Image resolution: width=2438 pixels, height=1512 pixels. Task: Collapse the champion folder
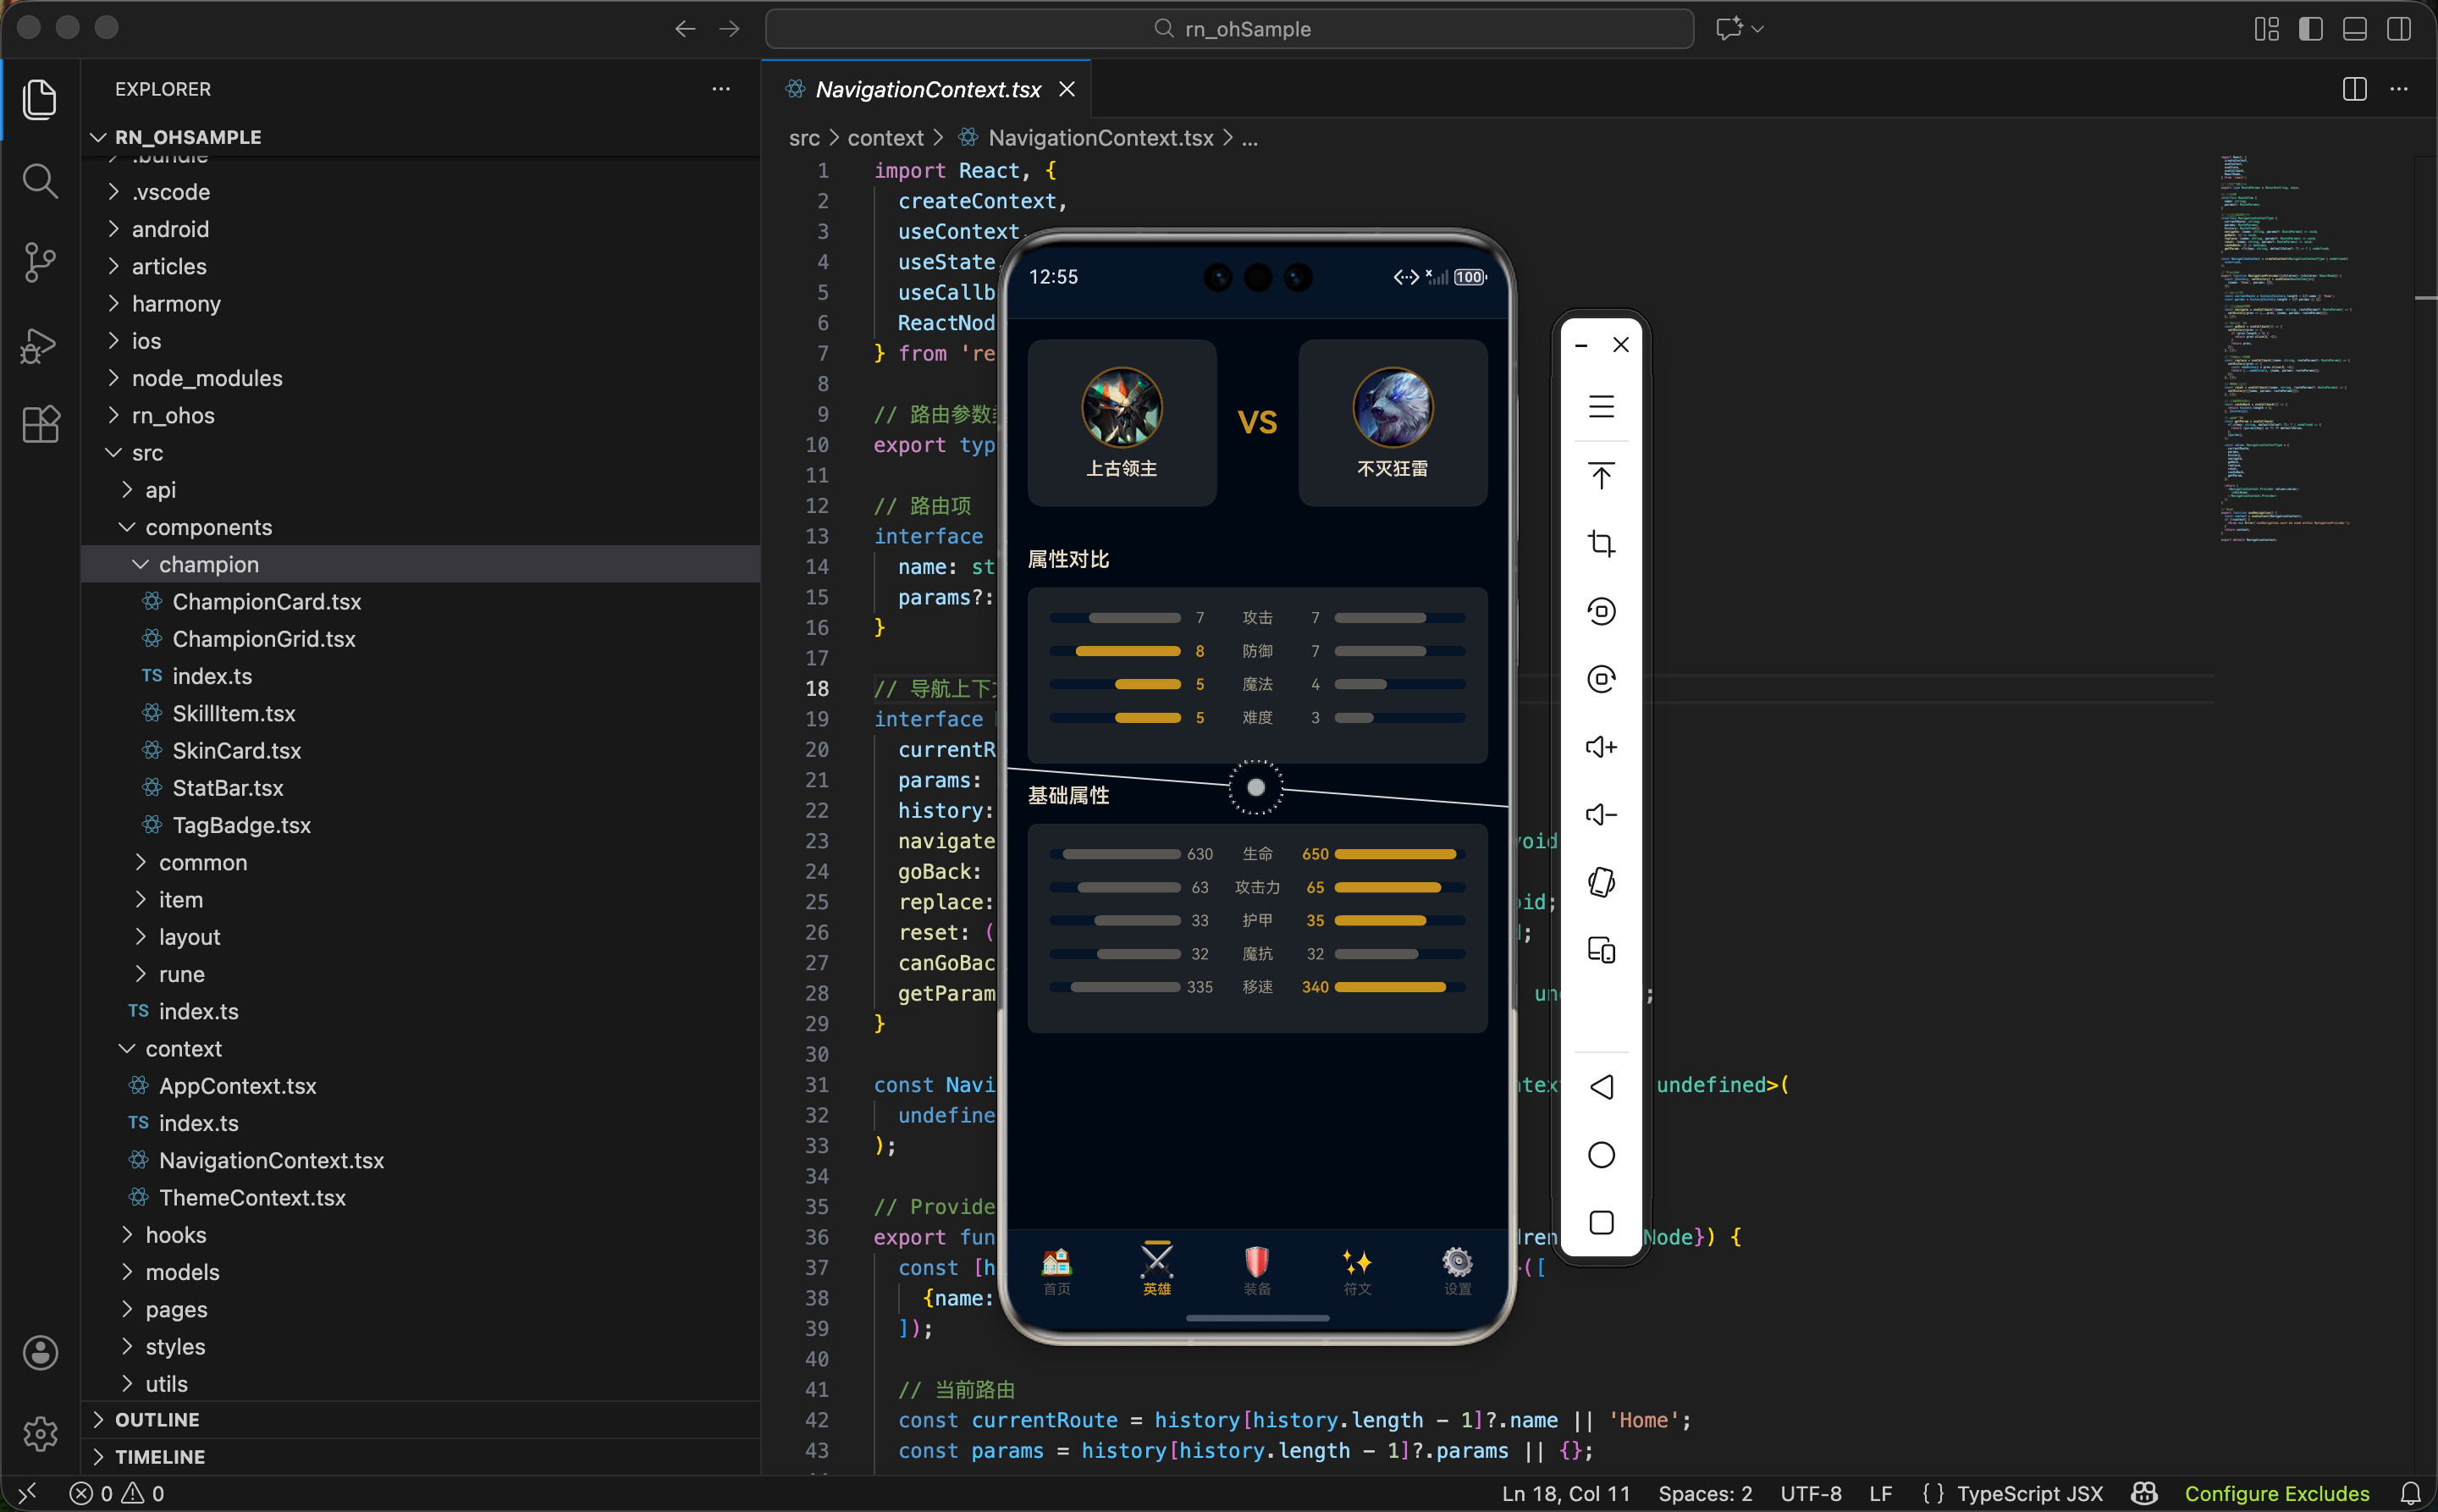tap(208, 564)
